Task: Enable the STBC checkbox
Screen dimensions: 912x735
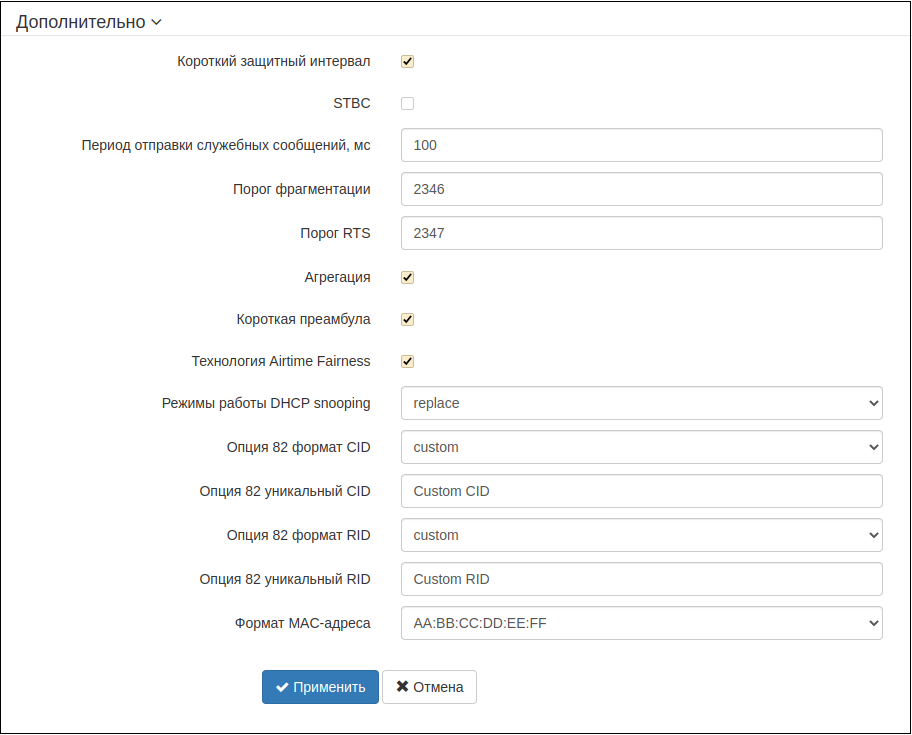Action: pos(408,103)
